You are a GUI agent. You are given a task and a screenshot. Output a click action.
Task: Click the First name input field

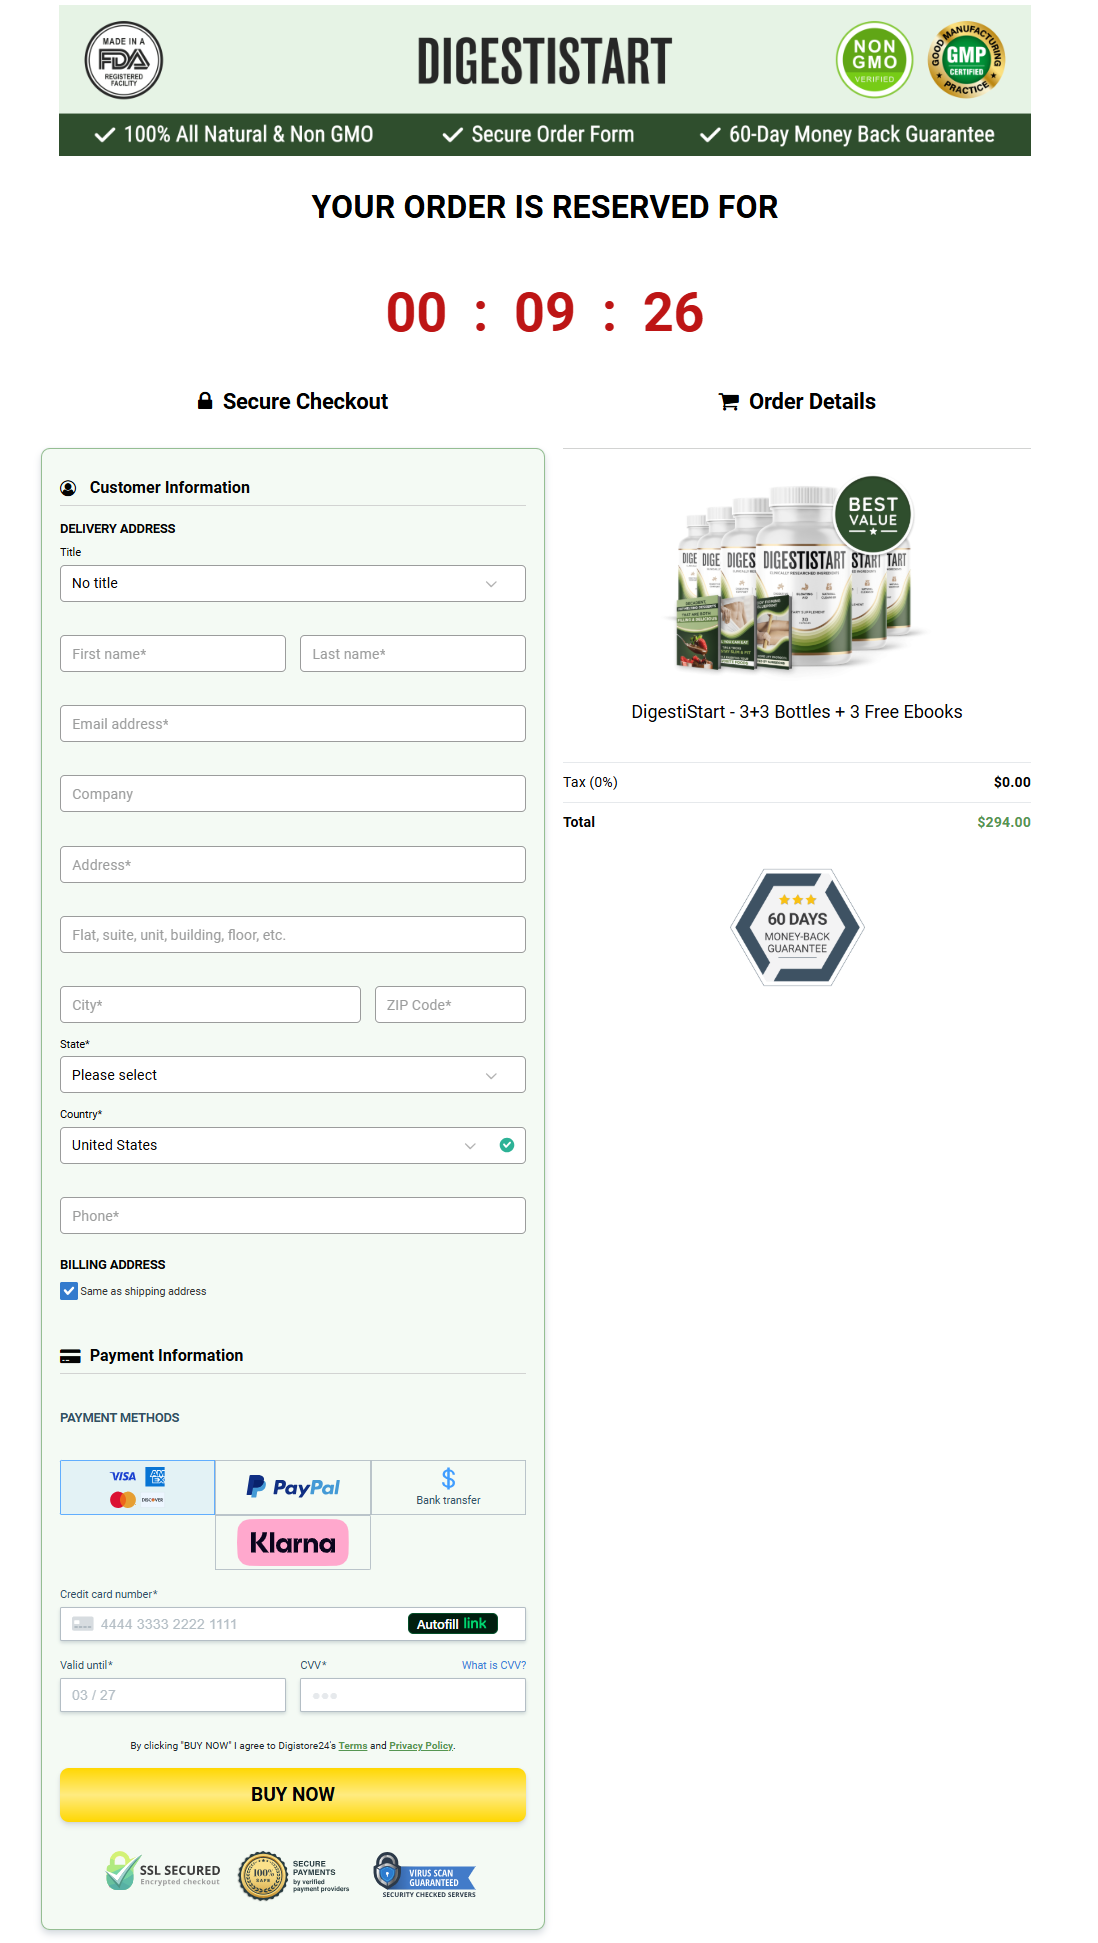(x=173, y=654)
